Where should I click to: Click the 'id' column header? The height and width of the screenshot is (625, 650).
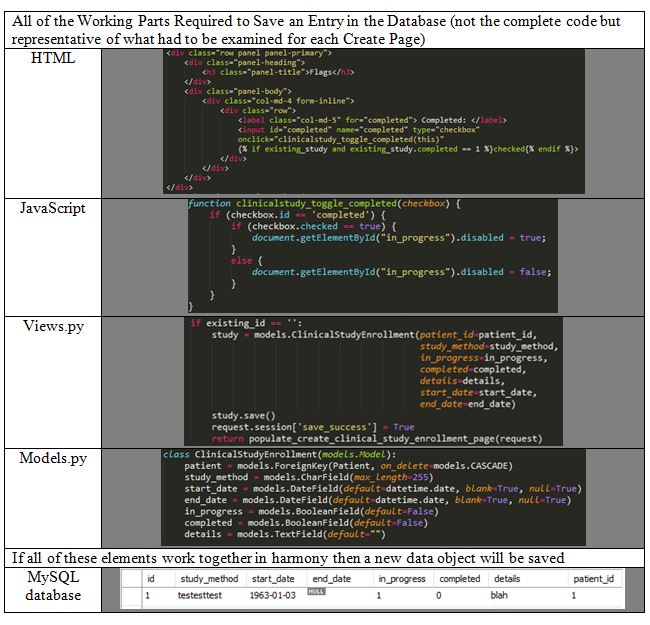(151, 579)
